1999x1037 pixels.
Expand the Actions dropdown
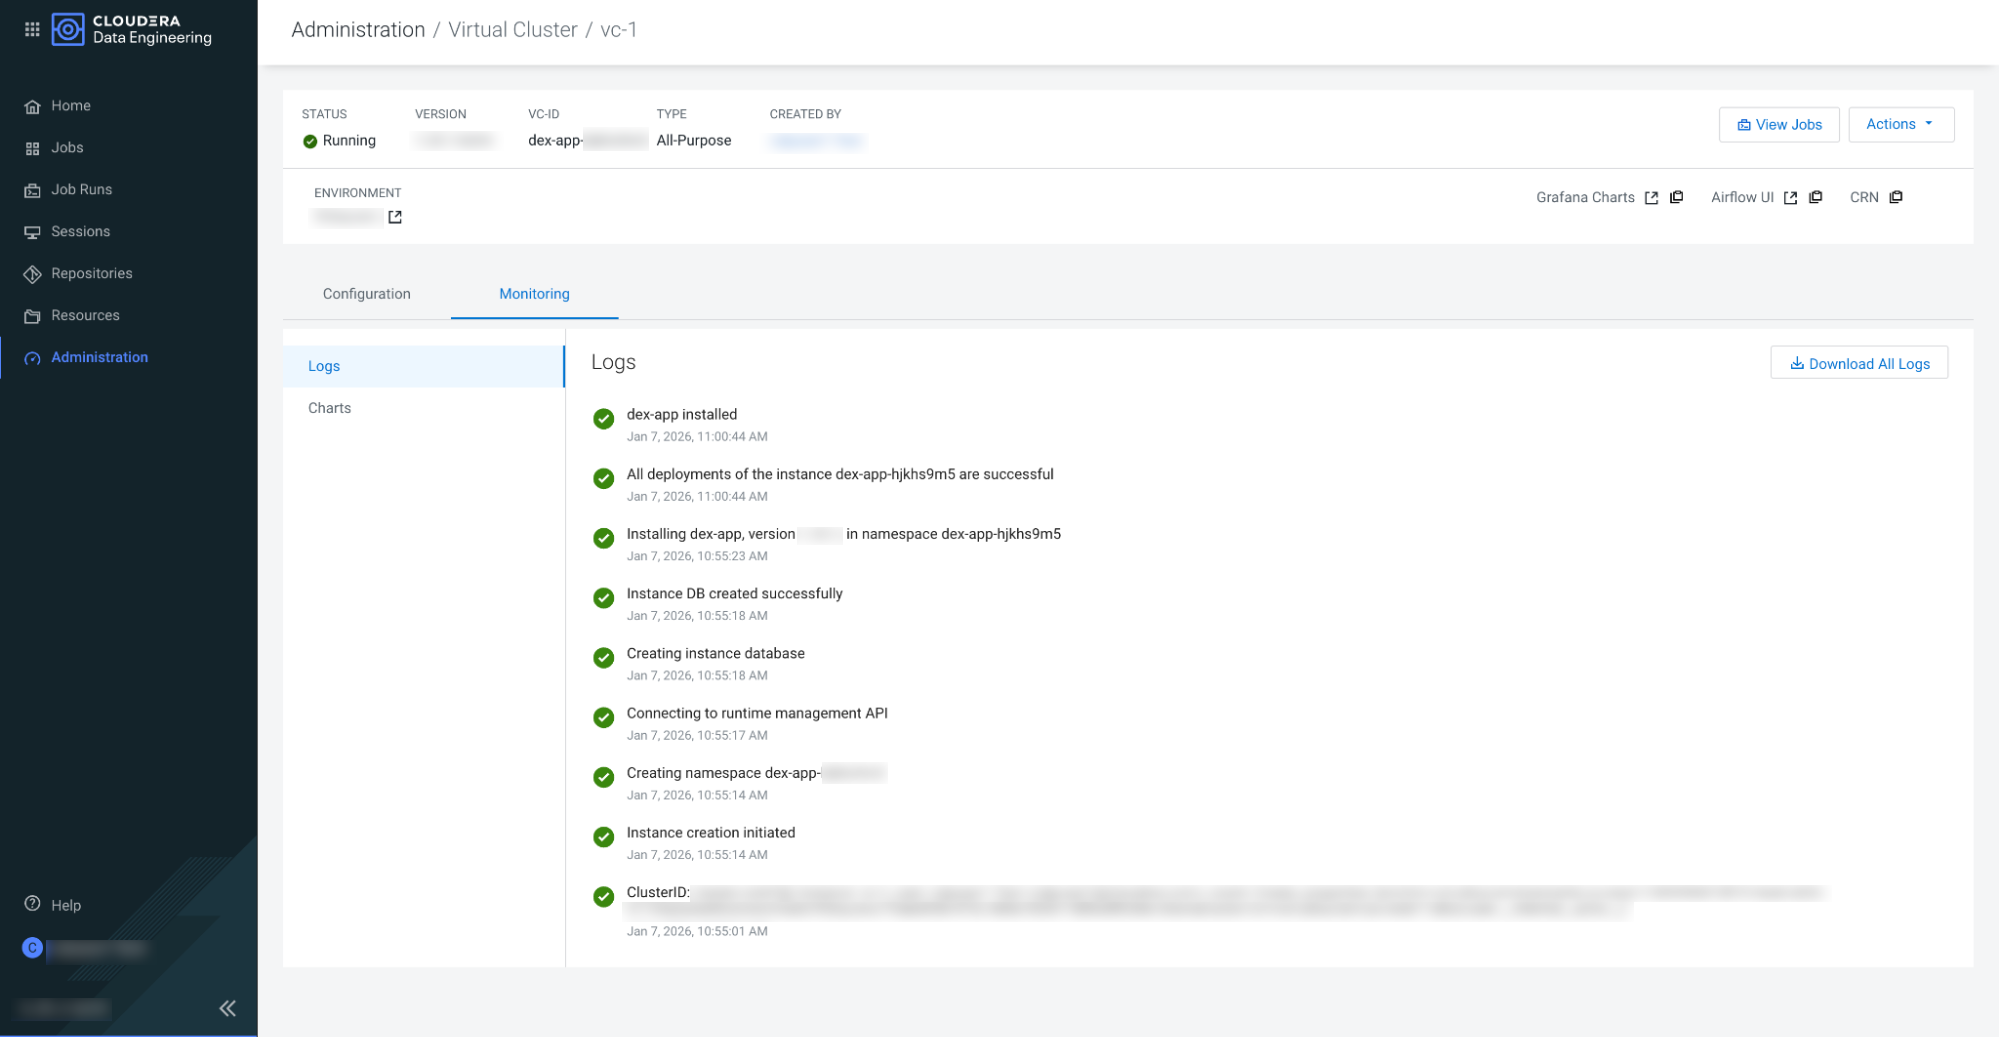(x=1900, y=125)
